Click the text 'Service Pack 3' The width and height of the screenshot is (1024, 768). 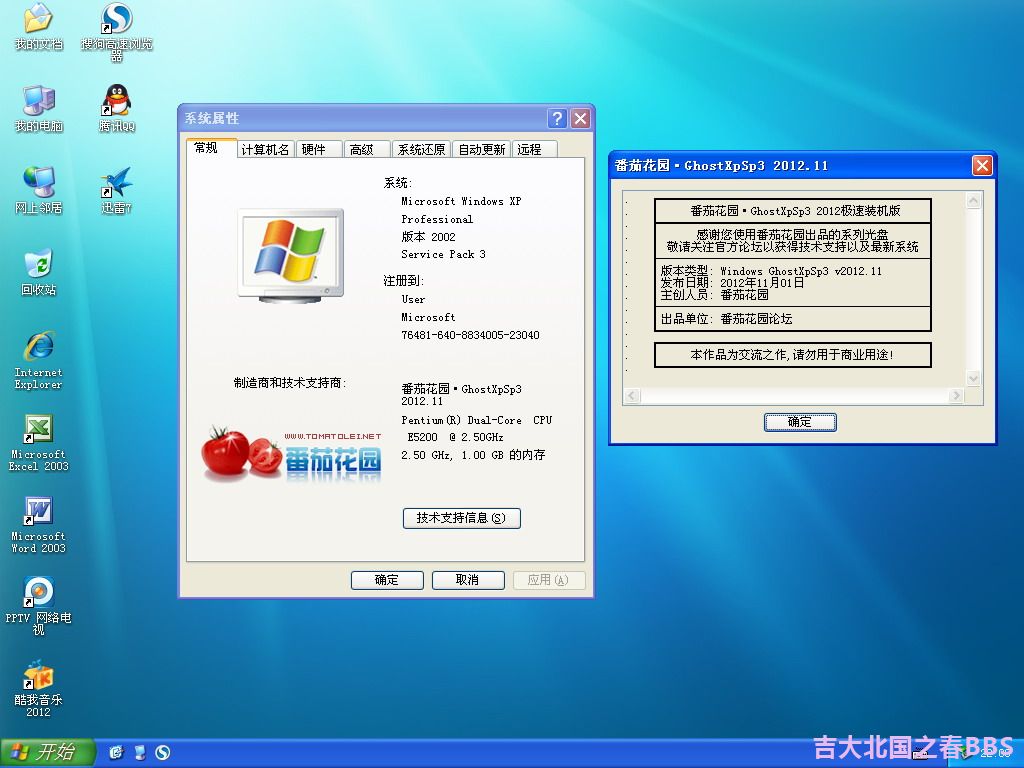[443, 254]
